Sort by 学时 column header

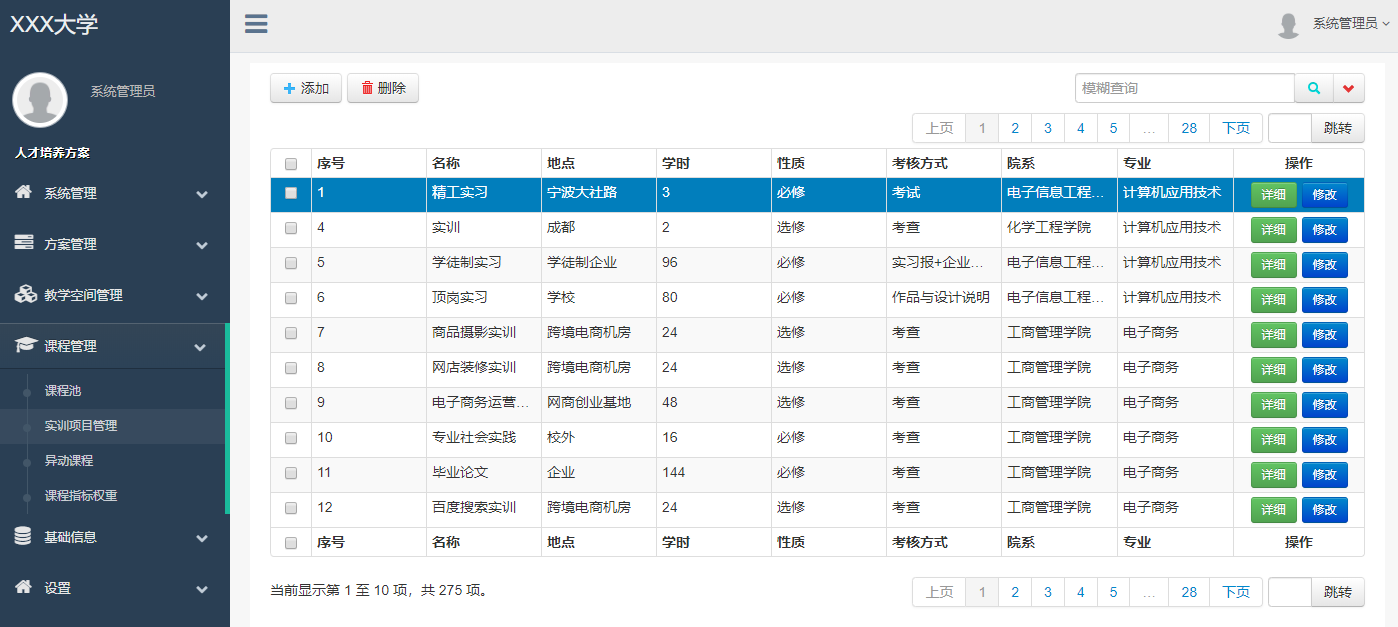[714, 163]
